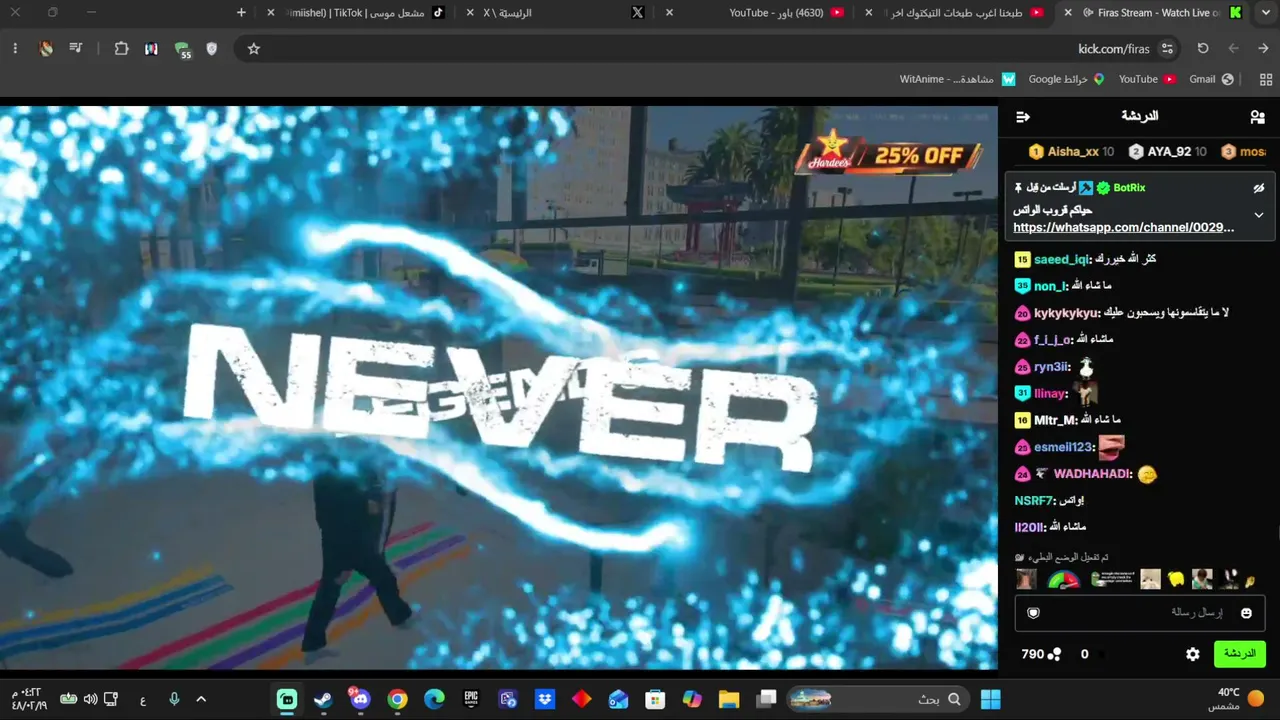
Task: Open chat settings gear icon
Action: [1193, 654]
